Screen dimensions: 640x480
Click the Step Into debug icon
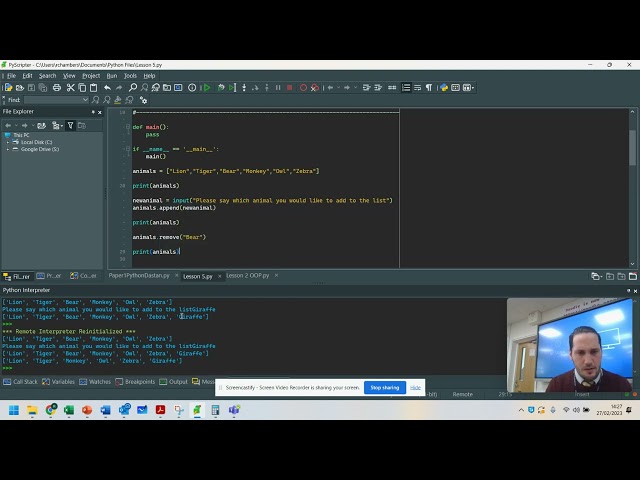pyautogui.click(x=244, y=88)
